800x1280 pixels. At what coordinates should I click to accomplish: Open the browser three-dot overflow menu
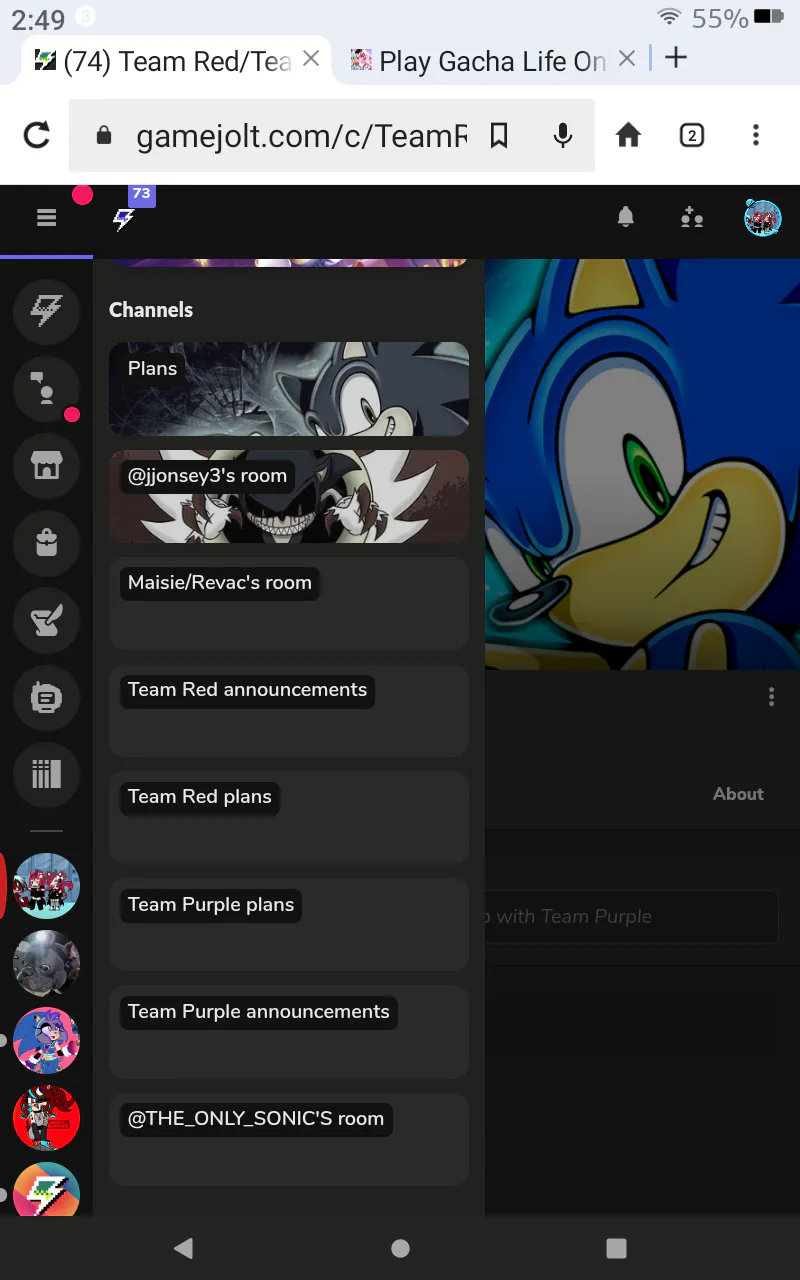755,135
